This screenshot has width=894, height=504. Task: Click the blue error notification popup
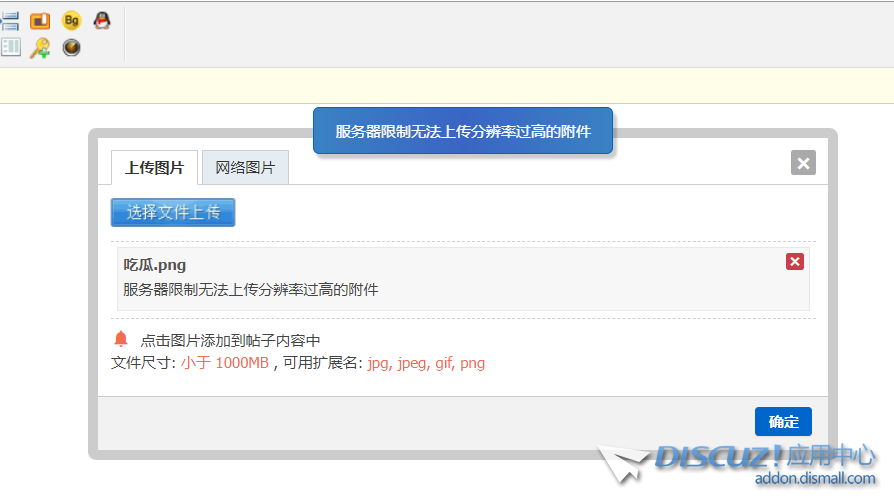point(463,131)
